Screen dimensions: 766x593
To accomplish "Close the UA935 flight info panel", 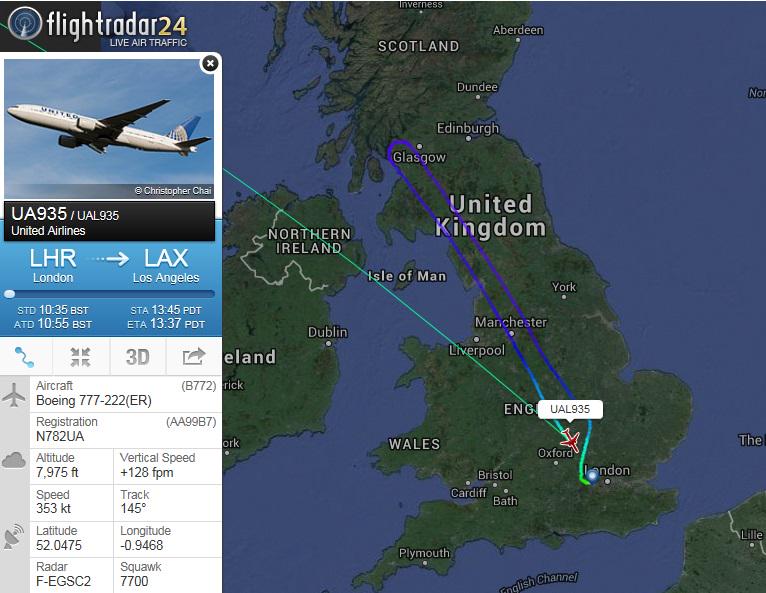I will (210, 64).
